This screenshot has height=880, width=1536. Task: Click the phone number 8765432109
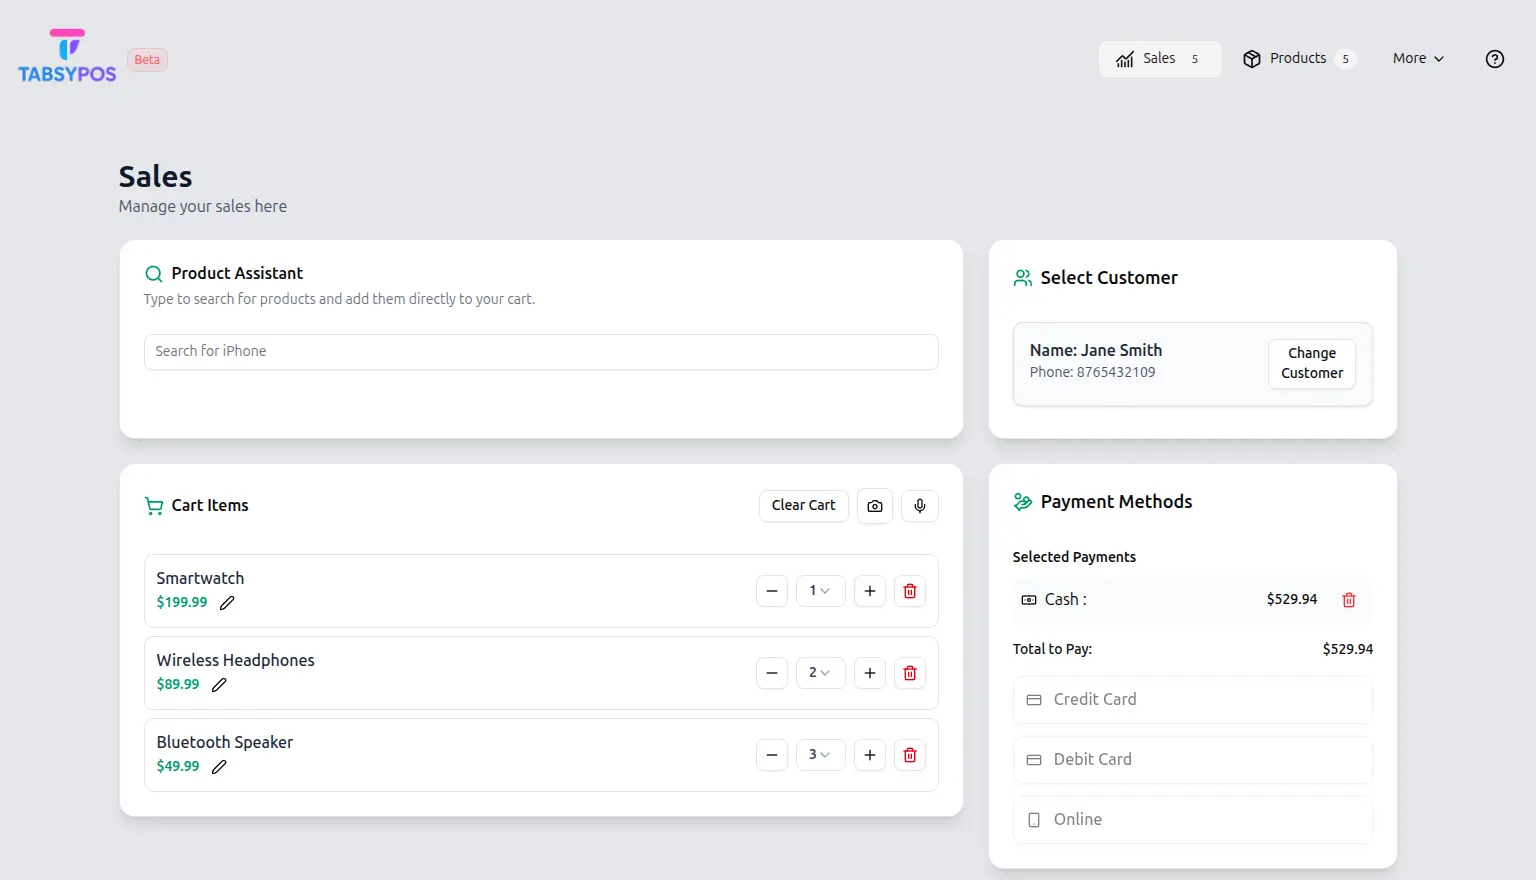1116,372
